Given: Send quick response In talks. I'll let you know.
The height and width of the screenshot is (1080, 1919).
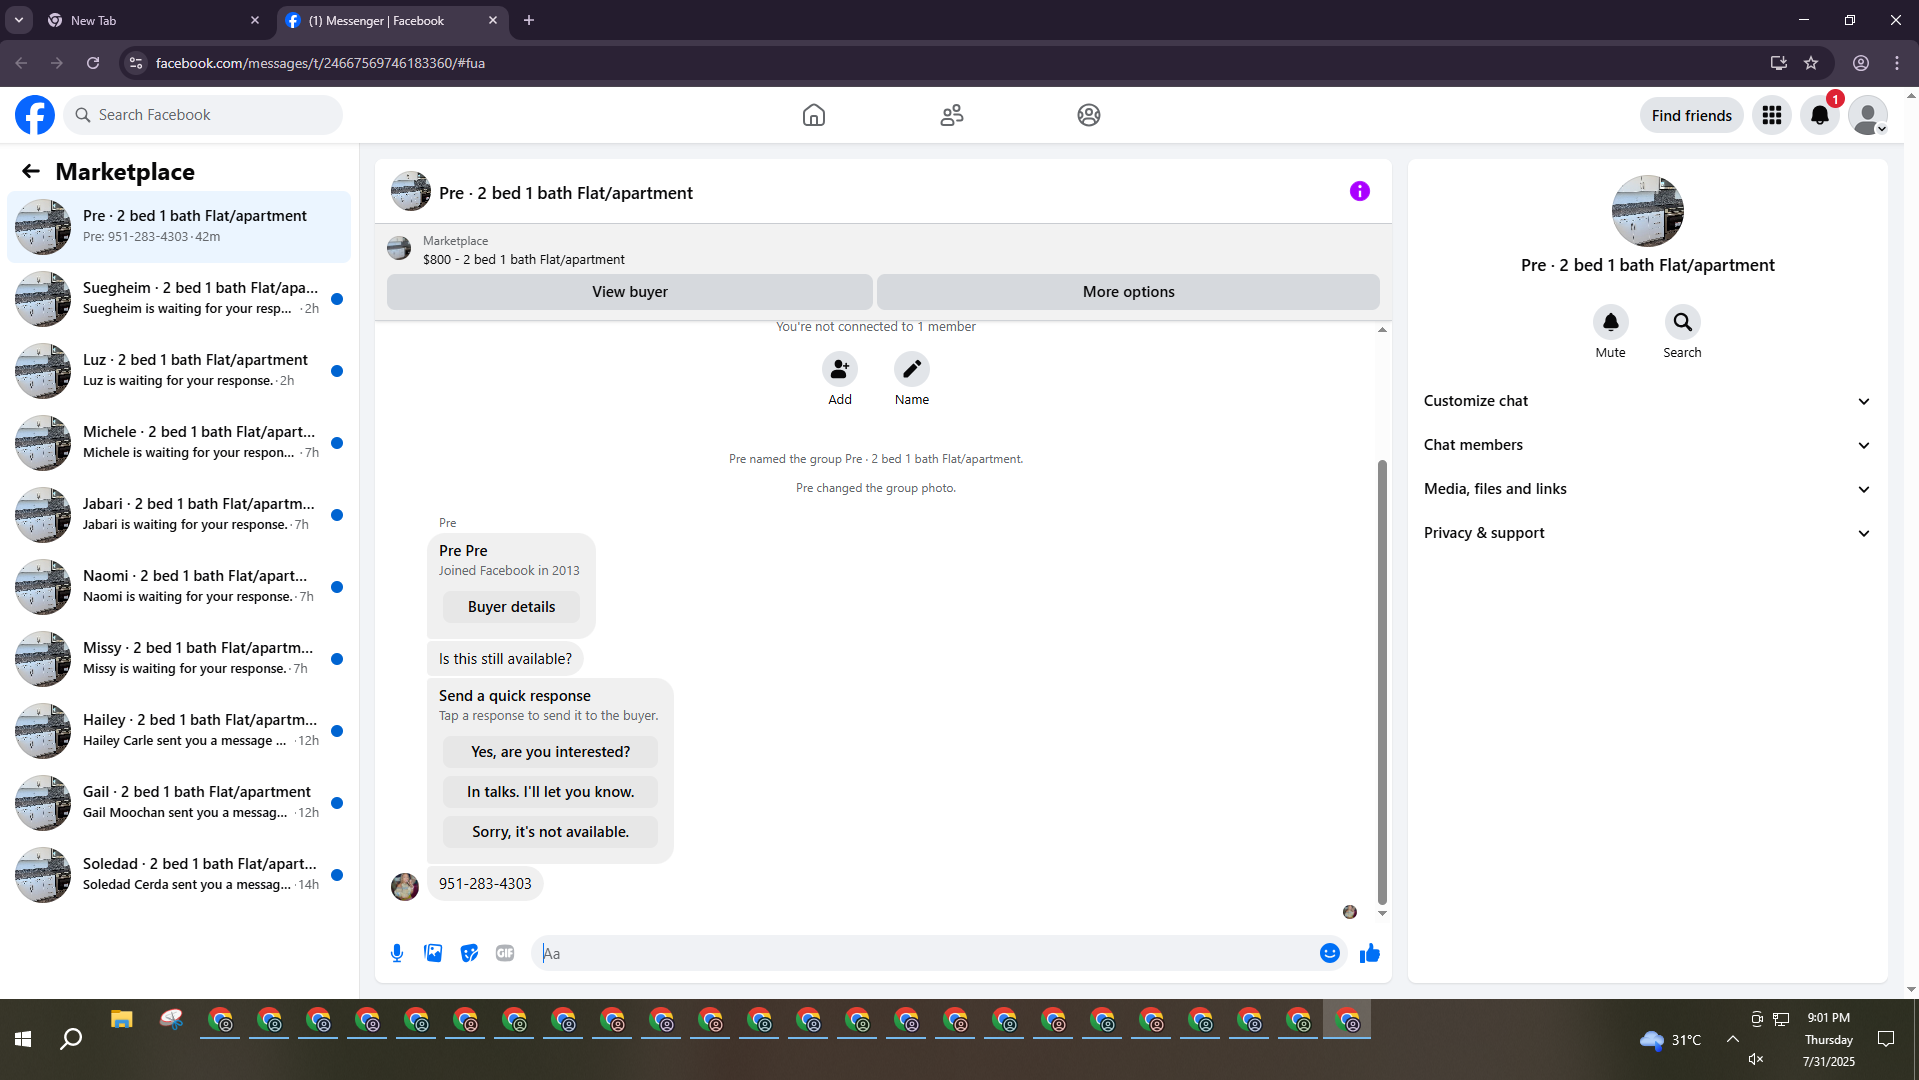Looking at the screenshot, I should pos(551,792).
